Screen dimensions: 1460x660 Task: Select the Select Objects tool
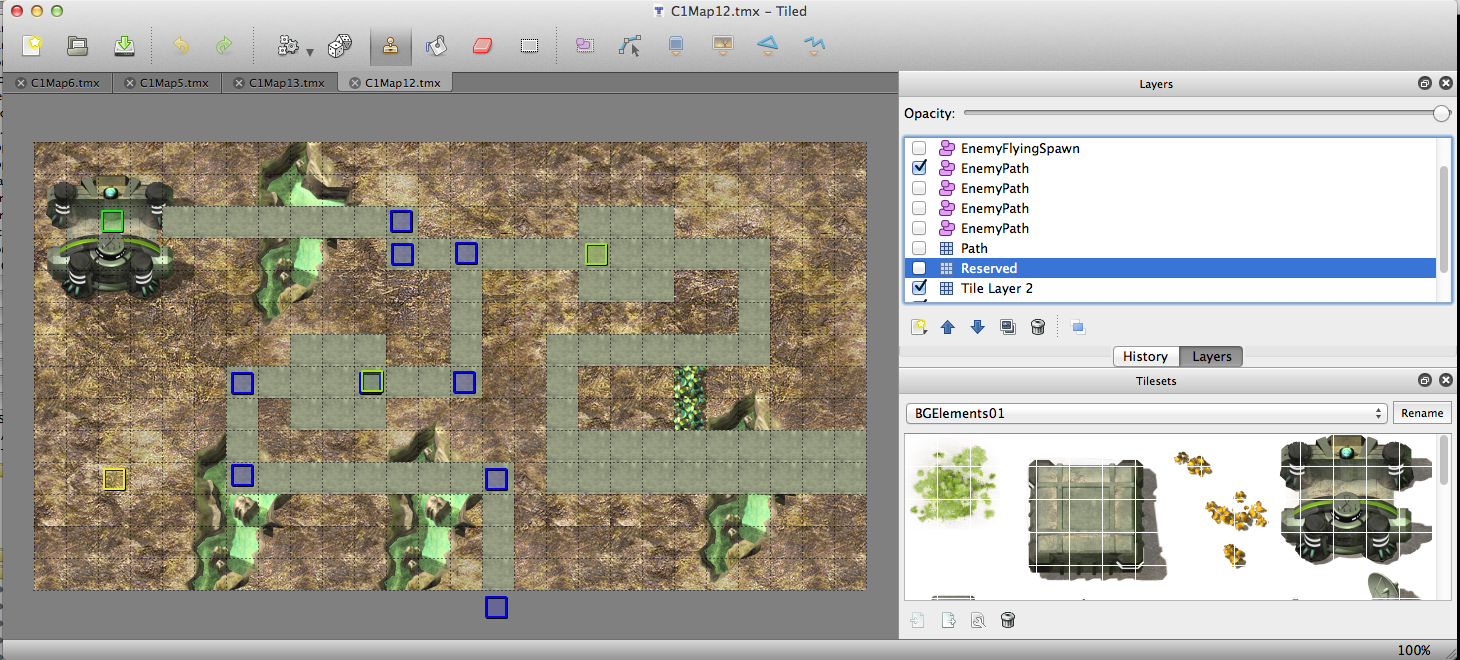pos(585,45)
